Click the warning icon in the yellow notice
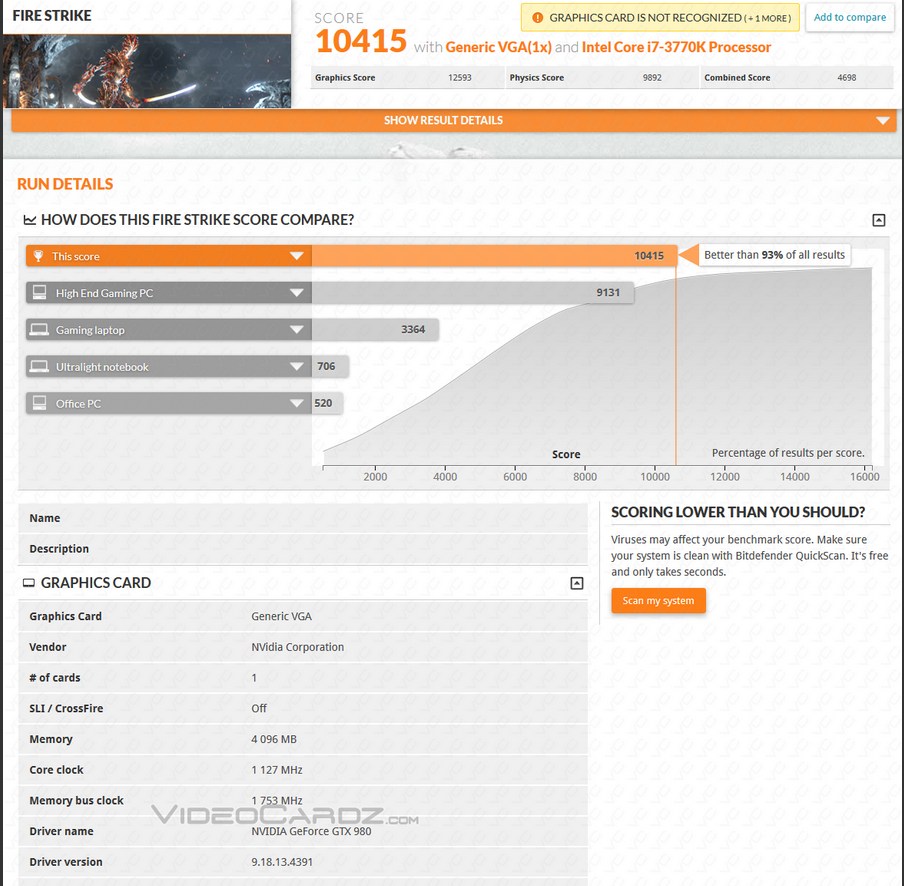The height and width of the screenshot is (886, 904). tap(537, 18)
